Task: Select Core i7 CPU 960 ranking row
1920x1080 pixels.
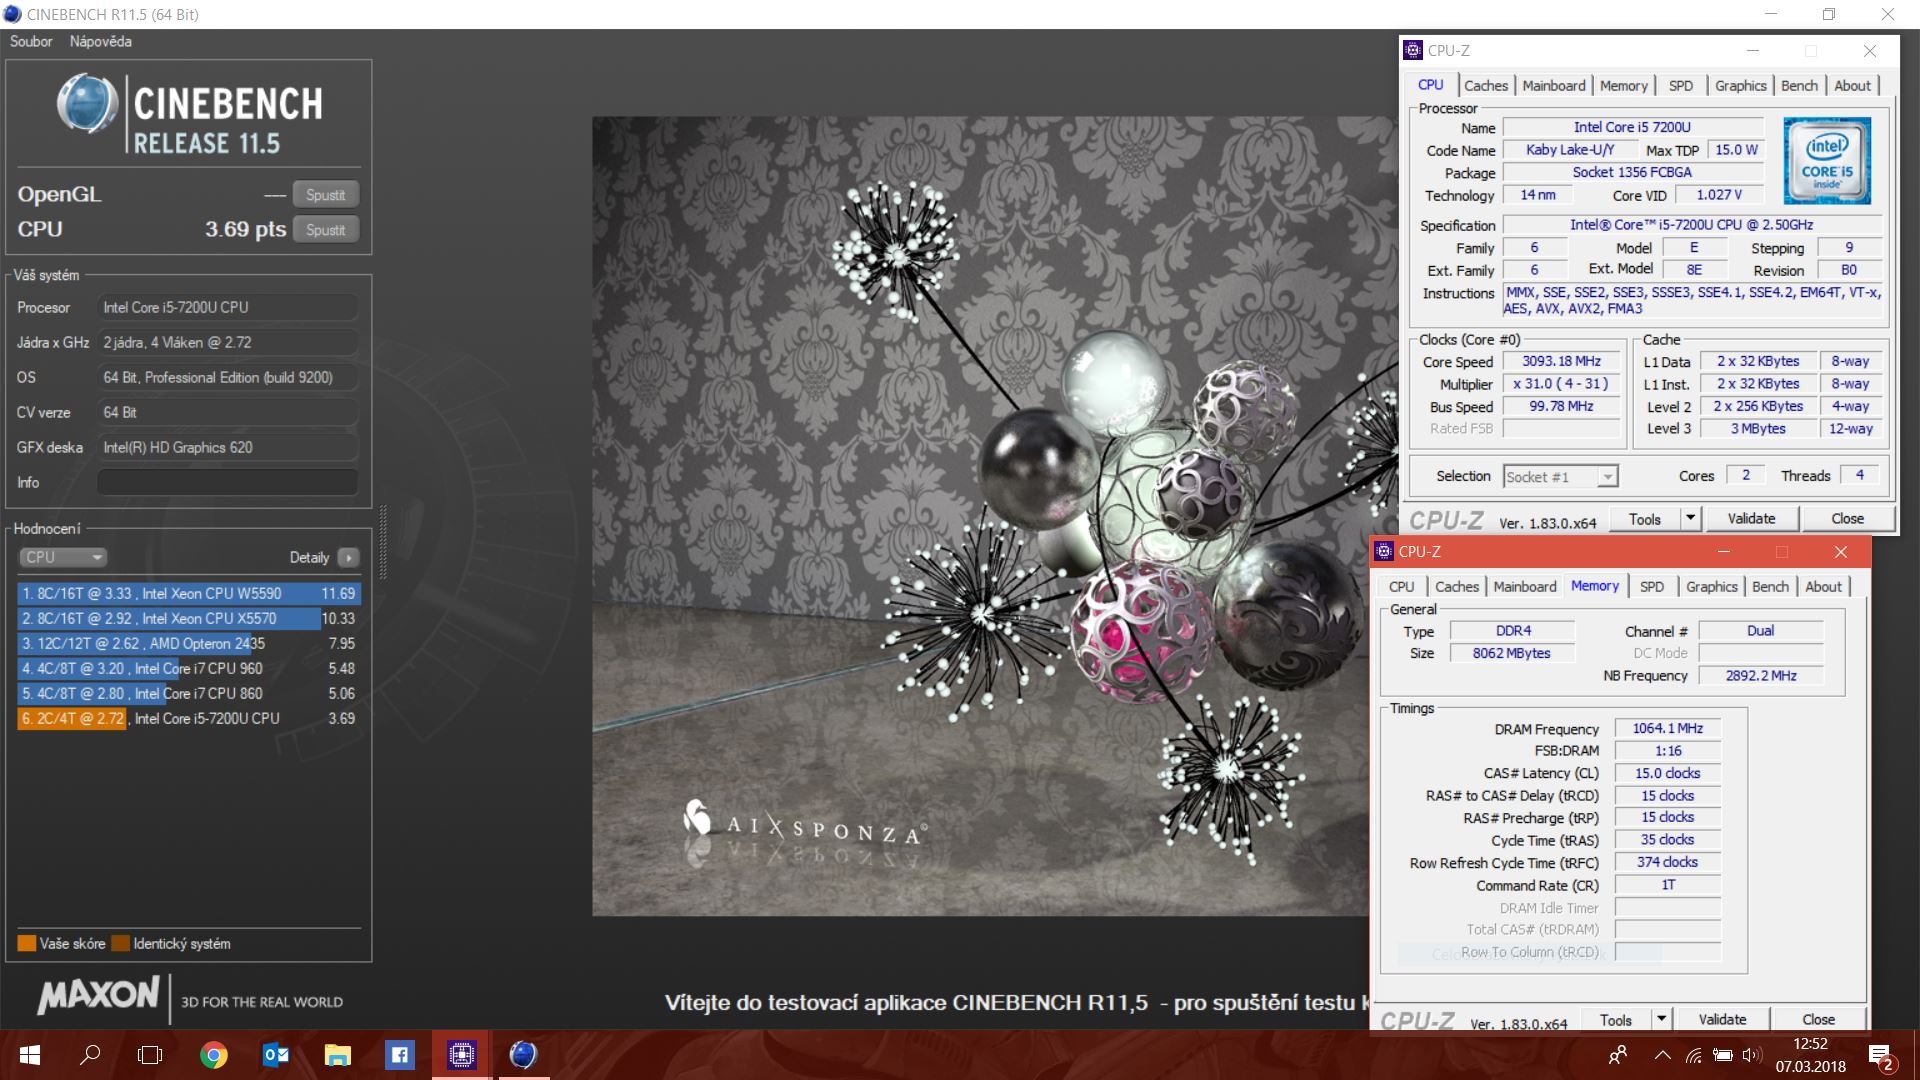Action: point(188,668)
